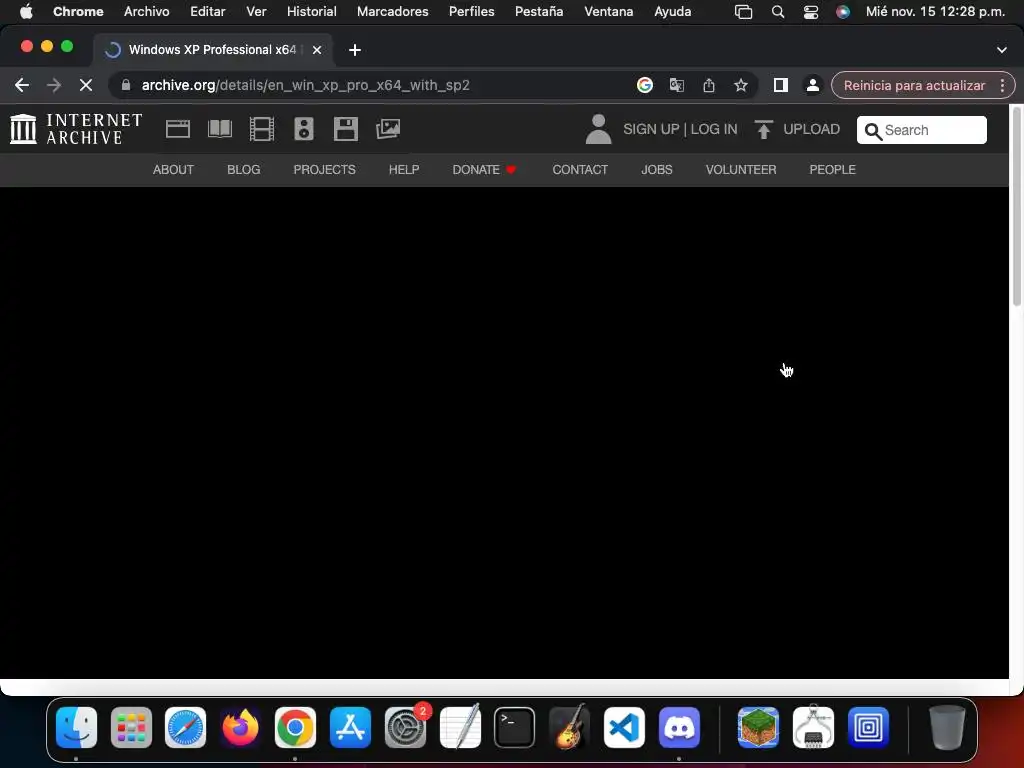This screenshot has height=768, width=1024.
Task: Open GarageBand from the Dock
Action: [569, 728]
